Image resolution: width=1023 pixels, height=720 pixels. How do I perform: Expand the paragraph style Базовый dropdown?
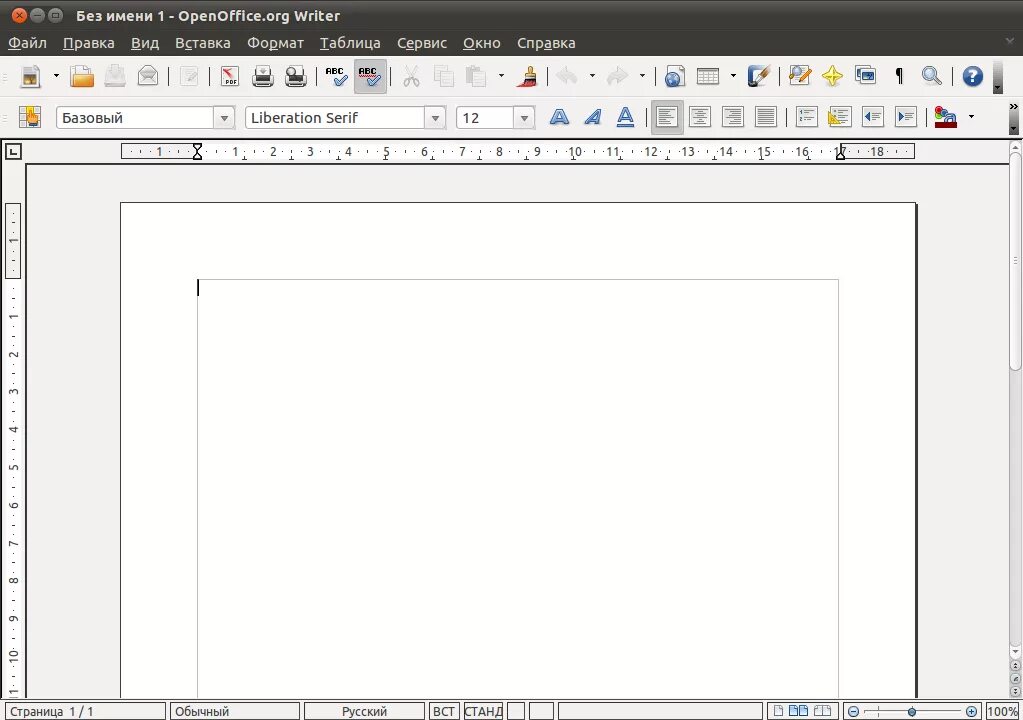tap(224, 118)
